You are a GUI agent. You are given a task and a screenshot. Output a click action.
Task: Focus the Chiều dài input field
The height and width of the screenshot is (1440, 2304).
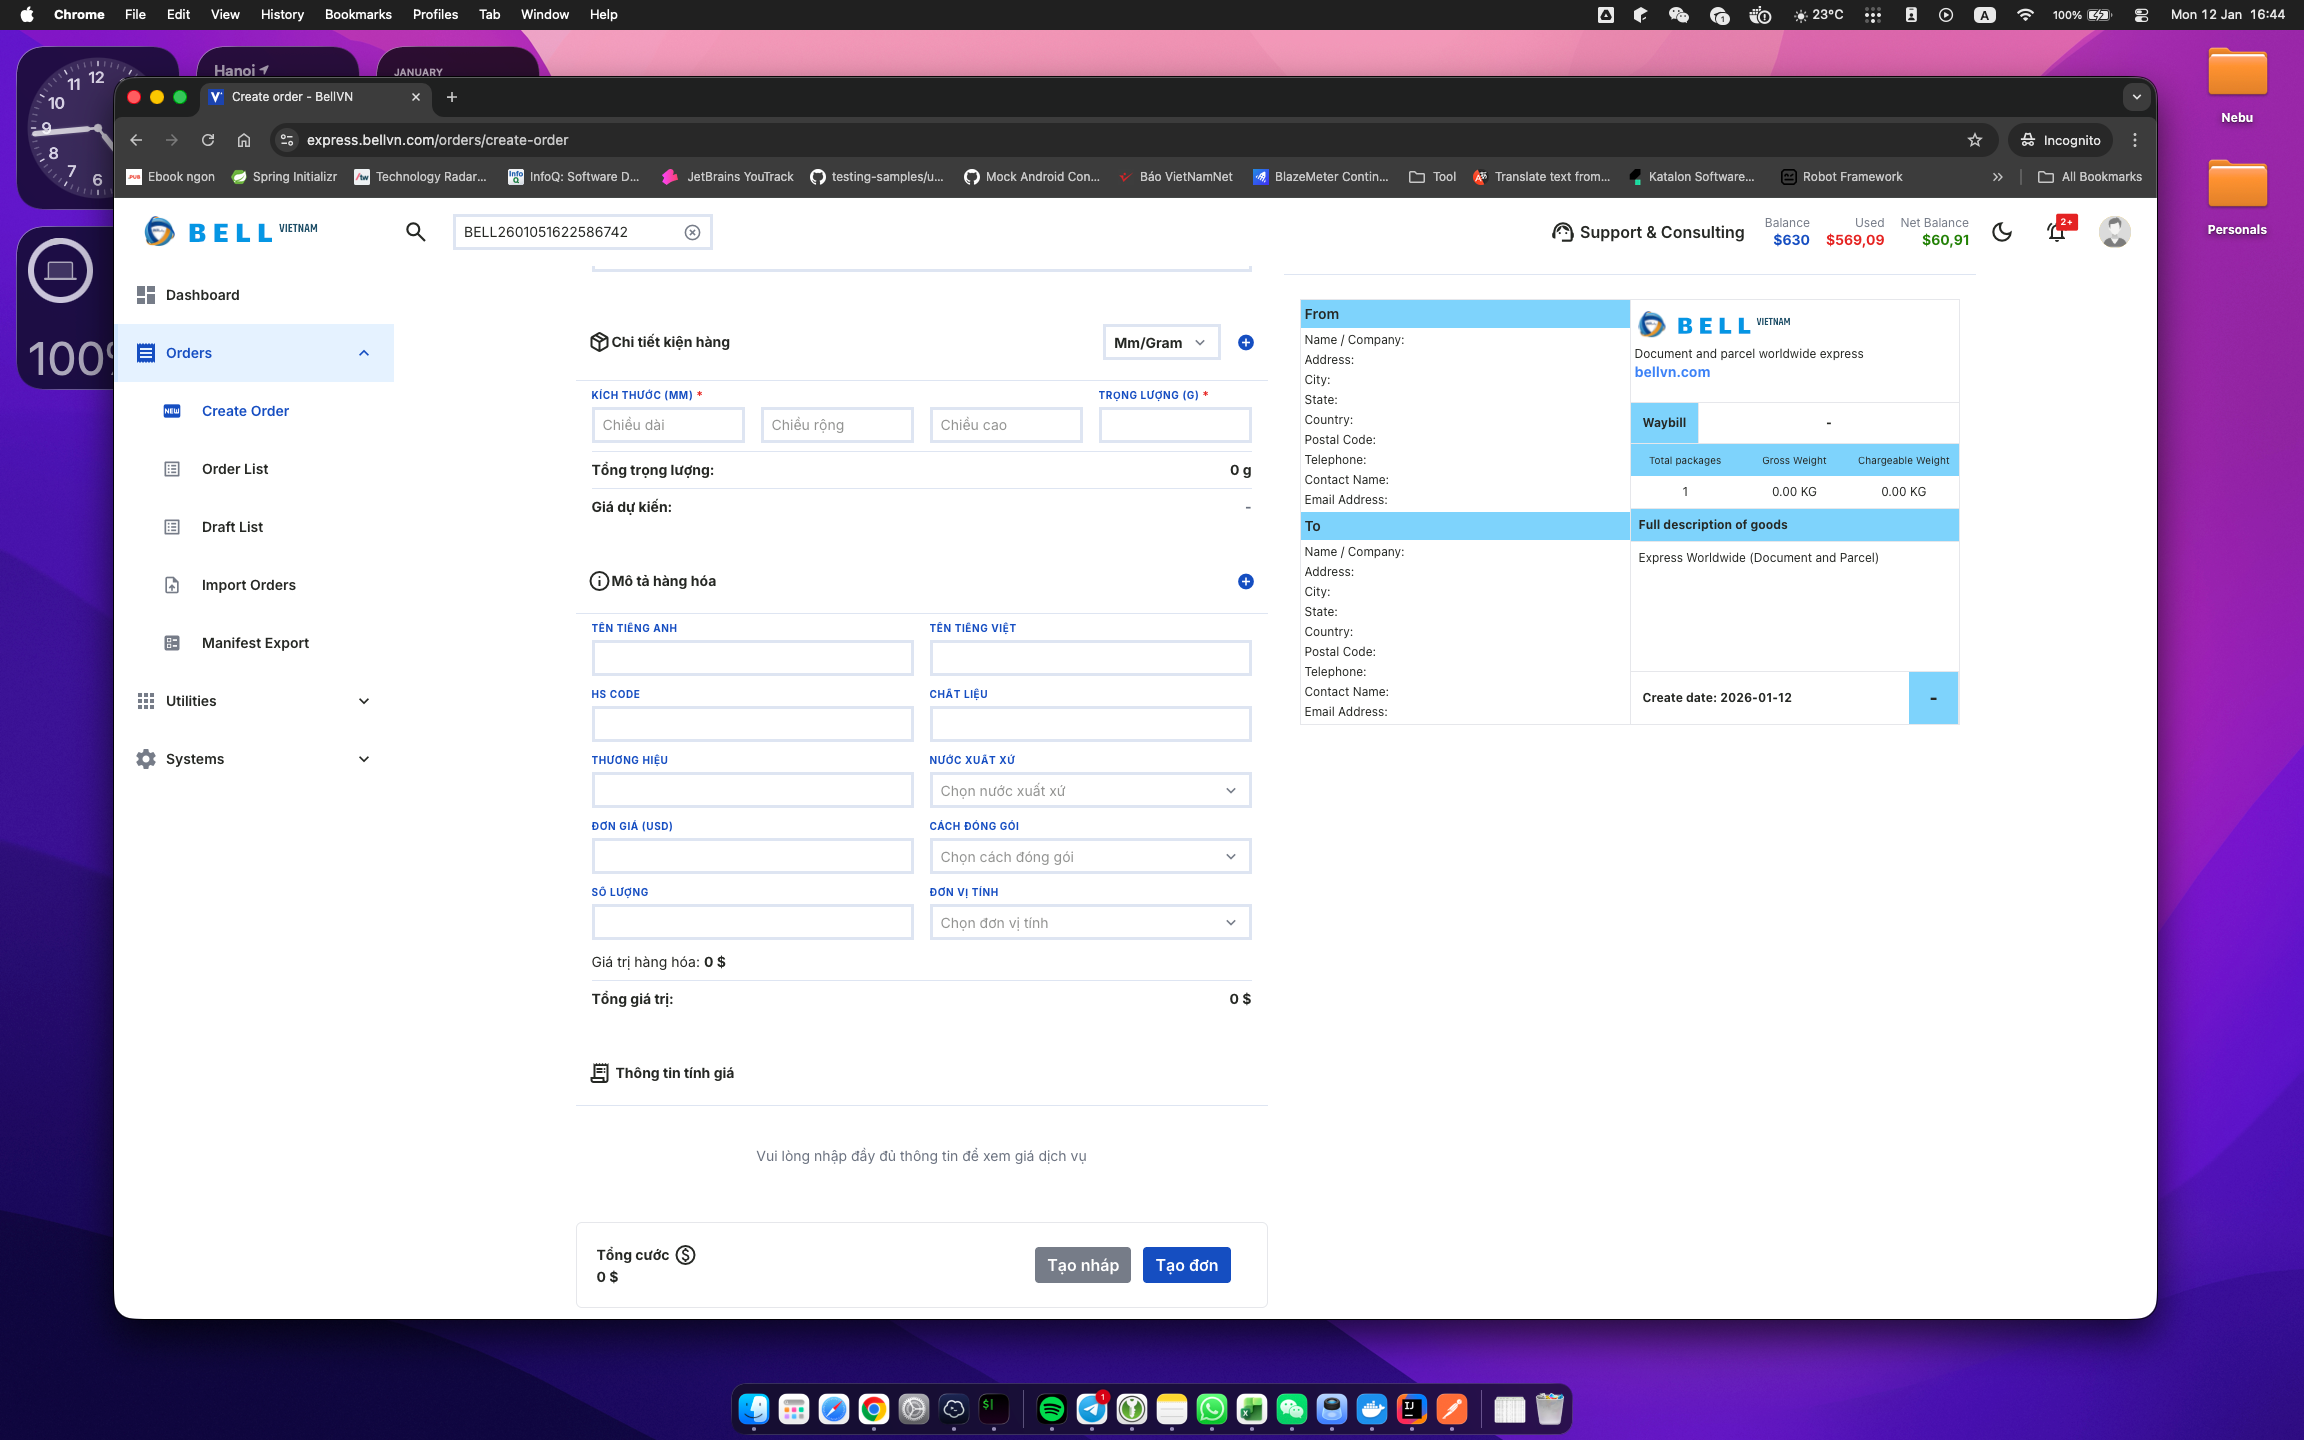(x=667, y=425)
